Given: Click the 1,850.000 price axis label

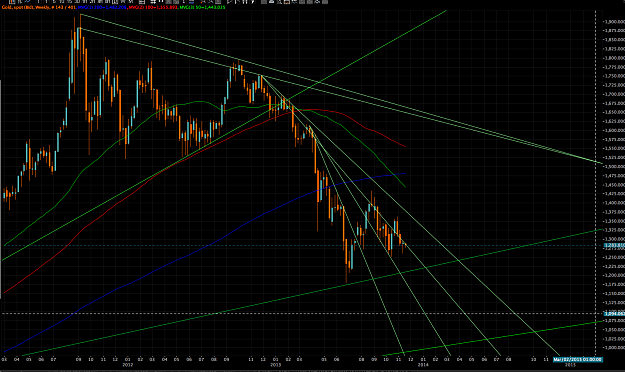Looking at the screenshot, I should [614, 40].
